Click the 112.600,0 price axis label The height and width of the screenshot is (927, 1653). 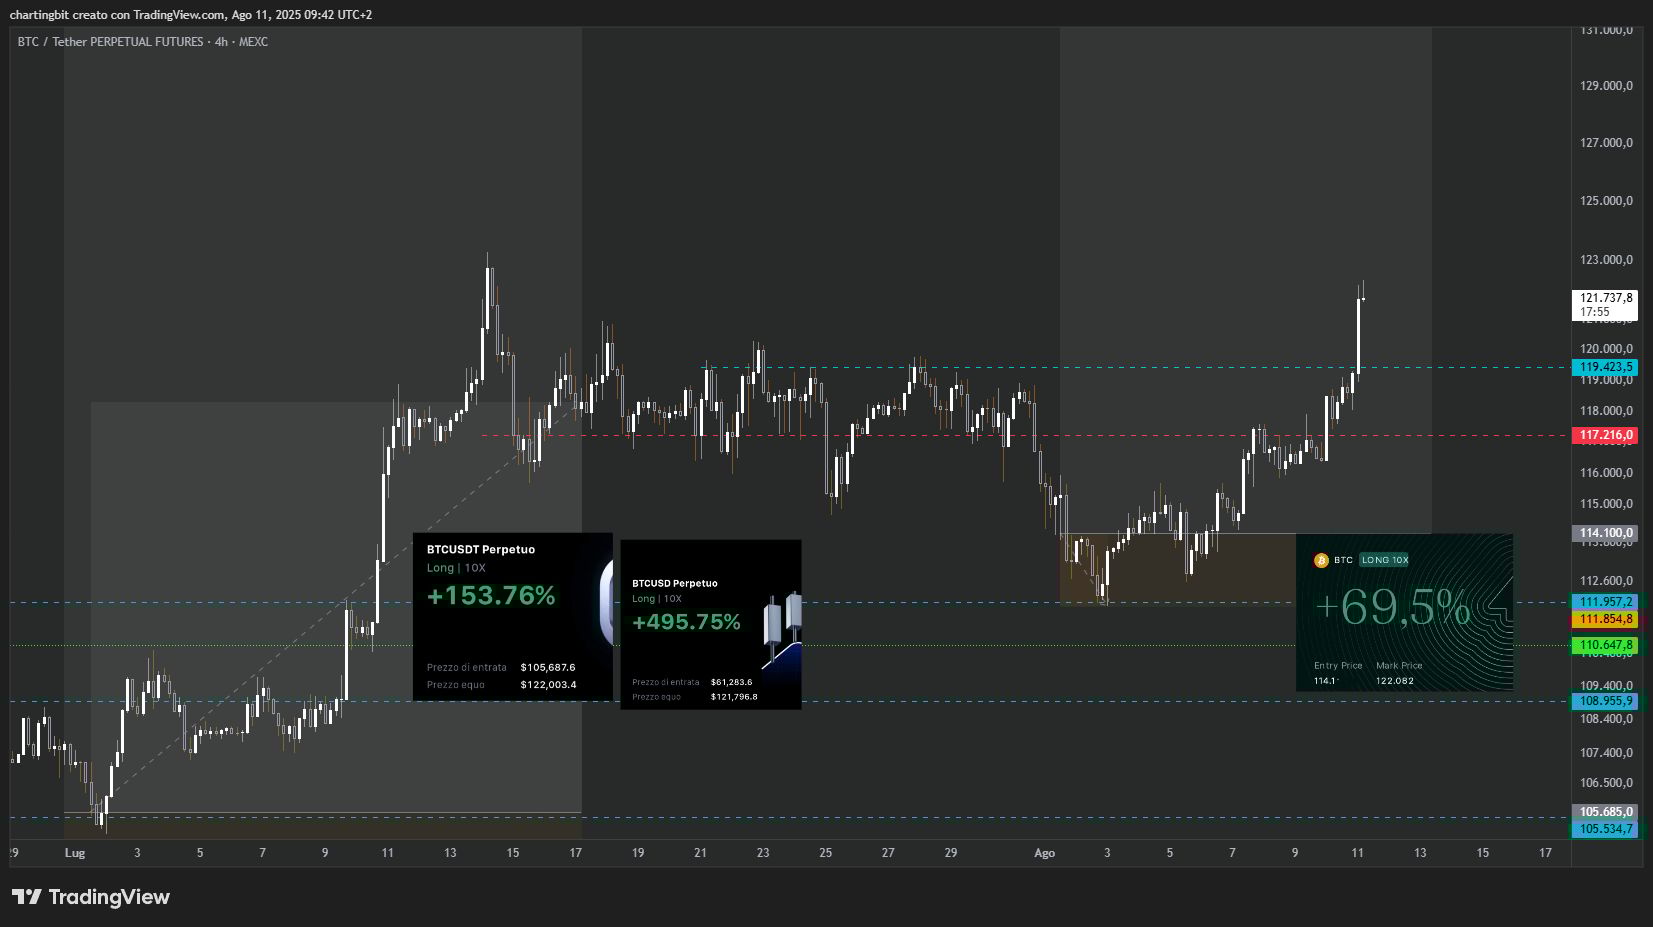click(x=1606, y=581)
